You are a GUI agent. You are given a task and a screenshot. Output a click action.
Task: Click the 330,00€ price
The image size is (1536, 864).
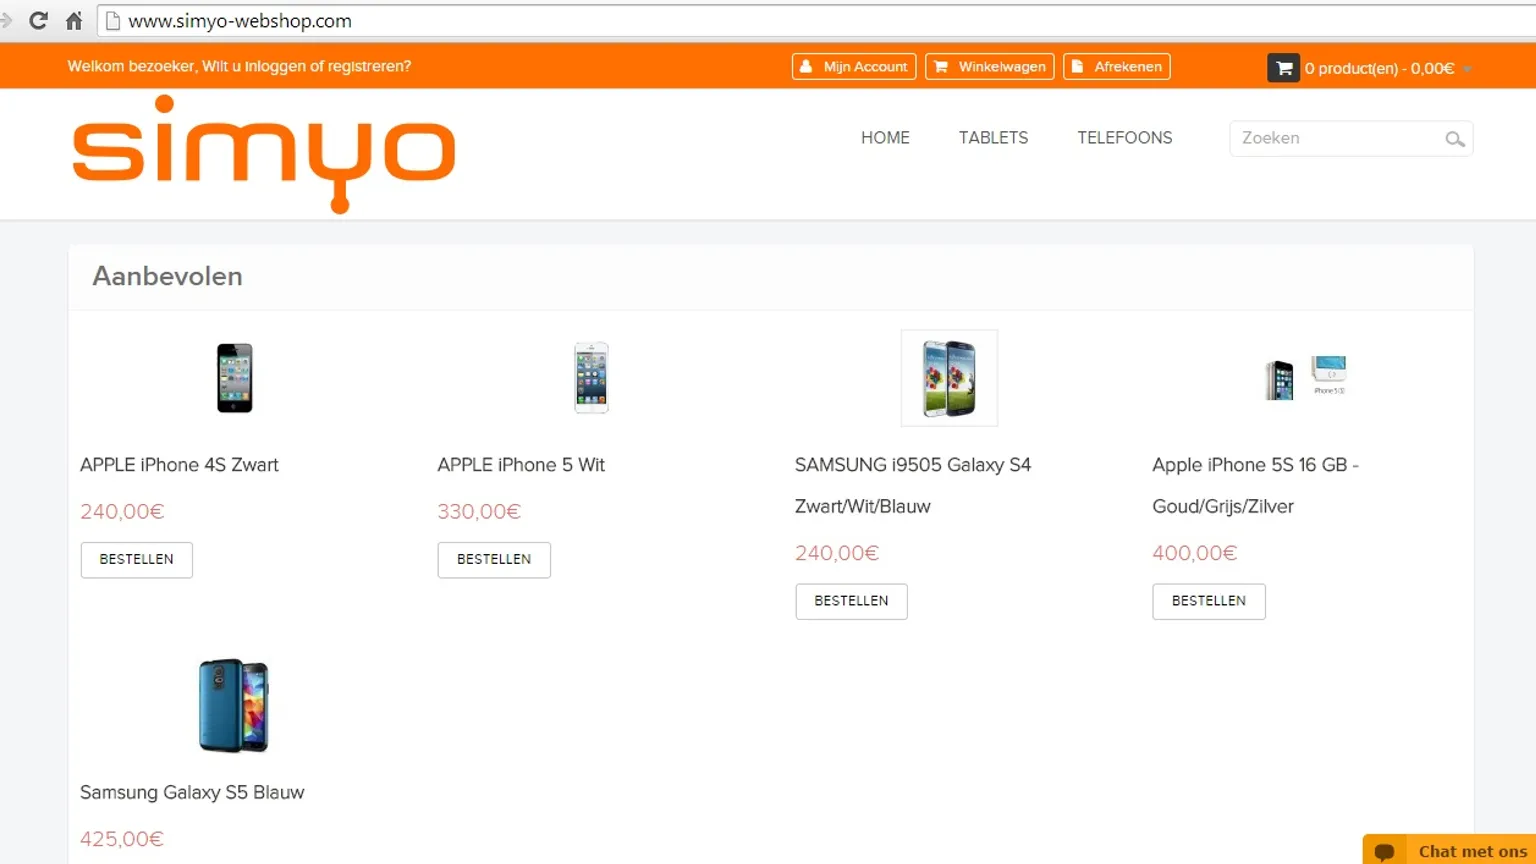[x=479, y=512]
